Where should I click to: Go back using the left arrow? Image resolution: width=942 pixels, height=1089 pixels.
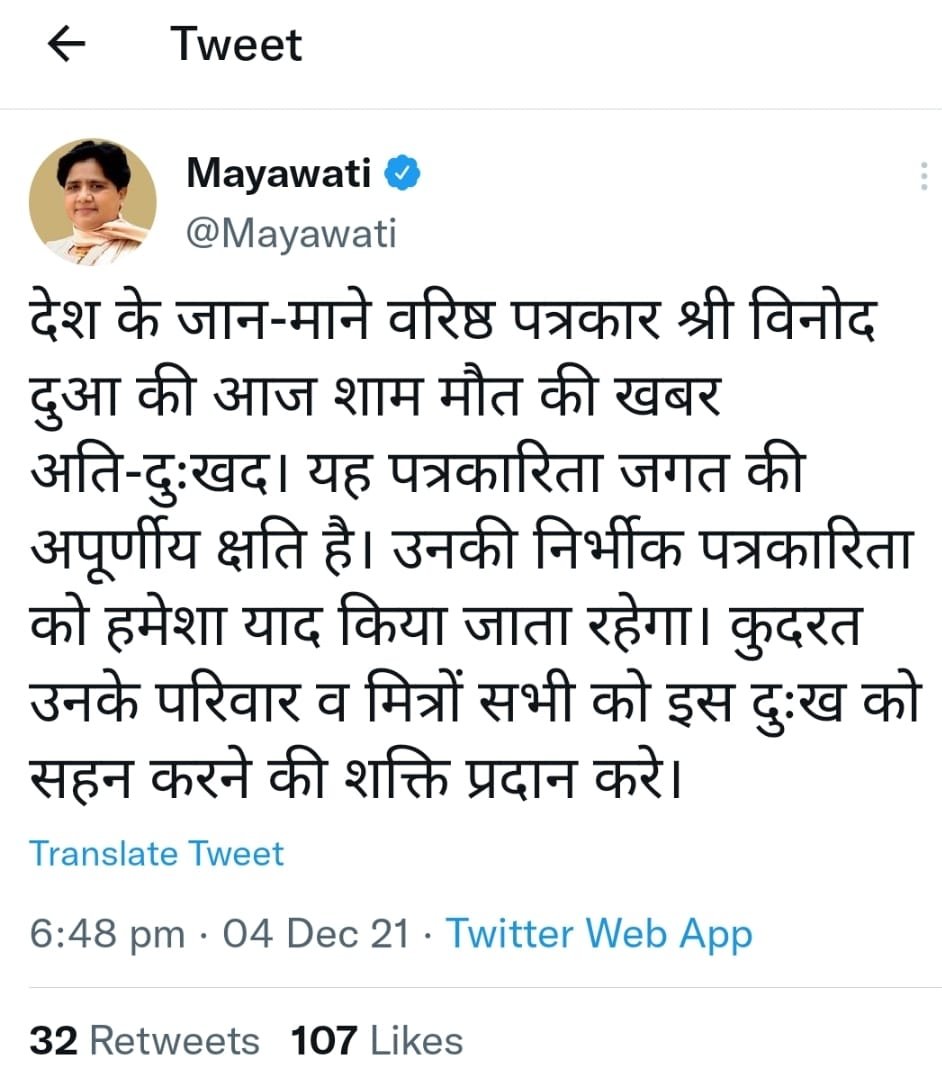click(66, 44)
